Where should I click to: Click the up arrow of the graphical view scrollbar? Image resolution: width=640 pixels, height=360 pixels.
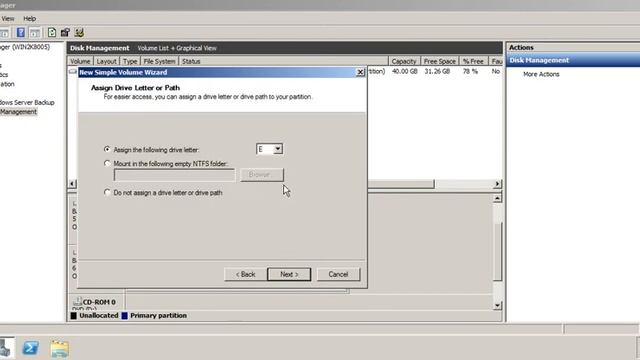[497, 198]
